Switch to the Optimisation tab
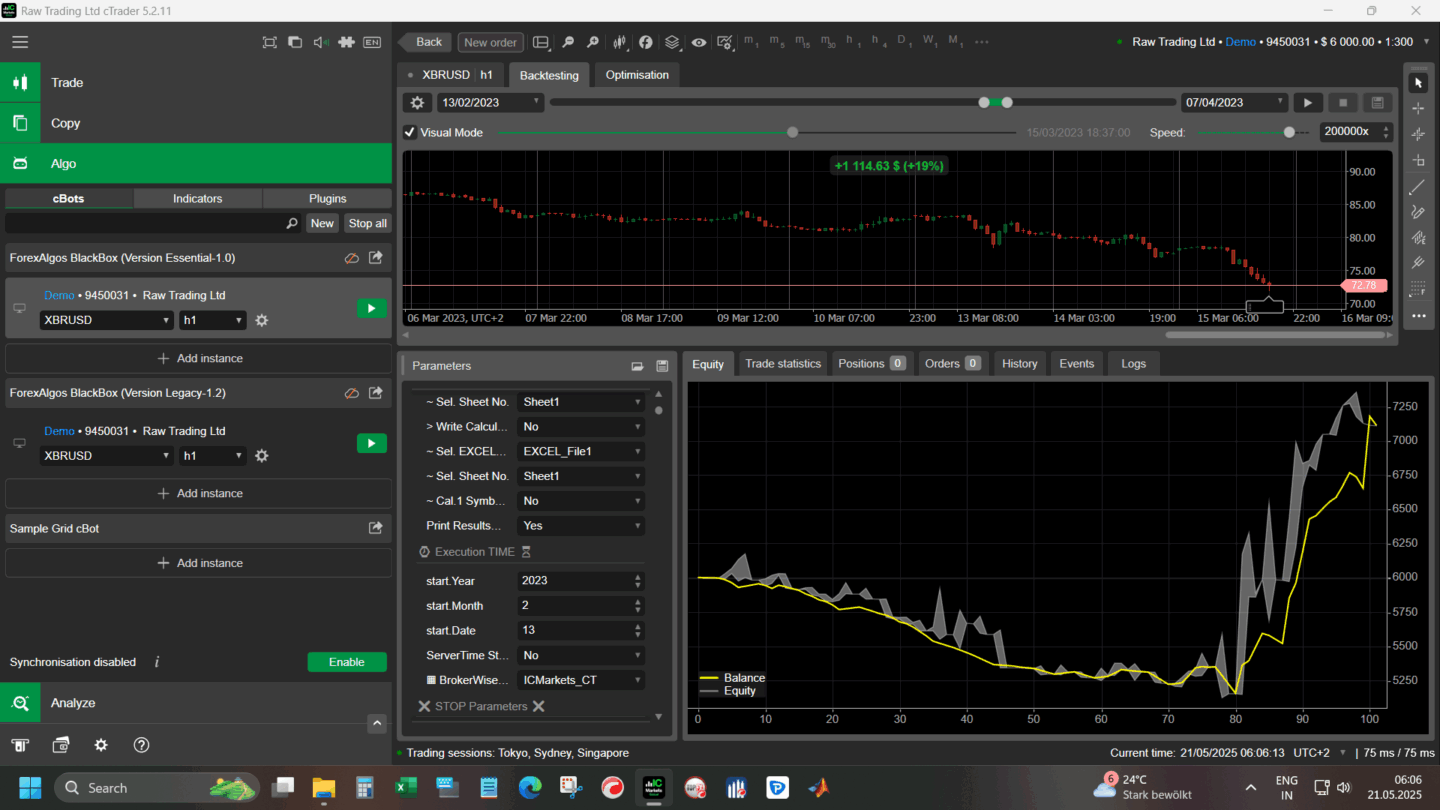1440x810 pixels. (637, 75)
